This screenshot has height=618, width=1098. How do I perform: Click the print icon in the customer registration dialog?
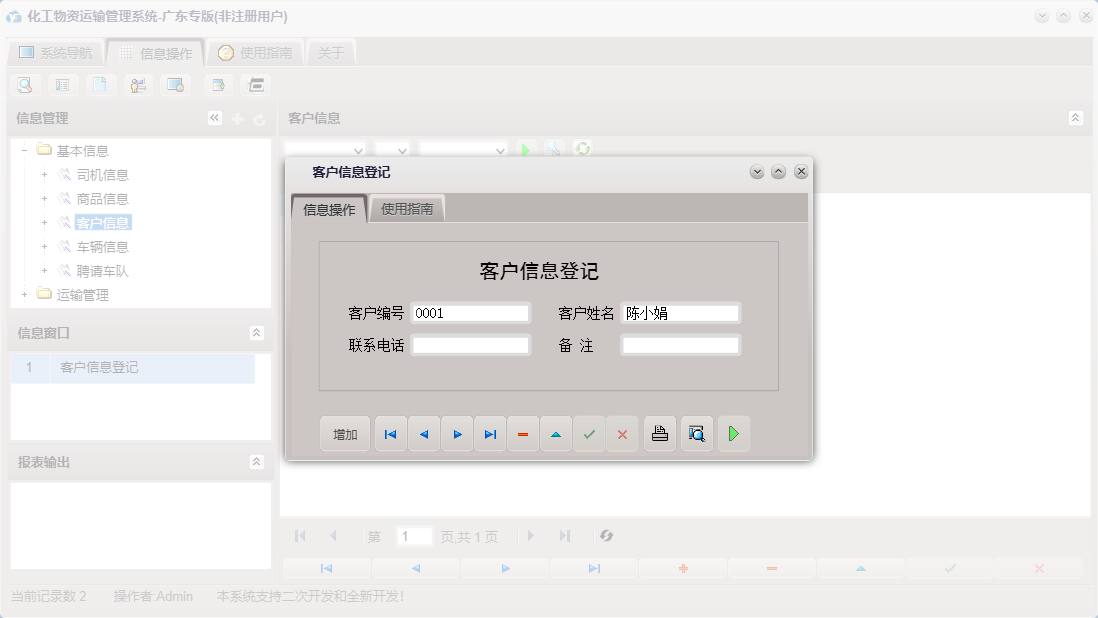tap(659, 433)
